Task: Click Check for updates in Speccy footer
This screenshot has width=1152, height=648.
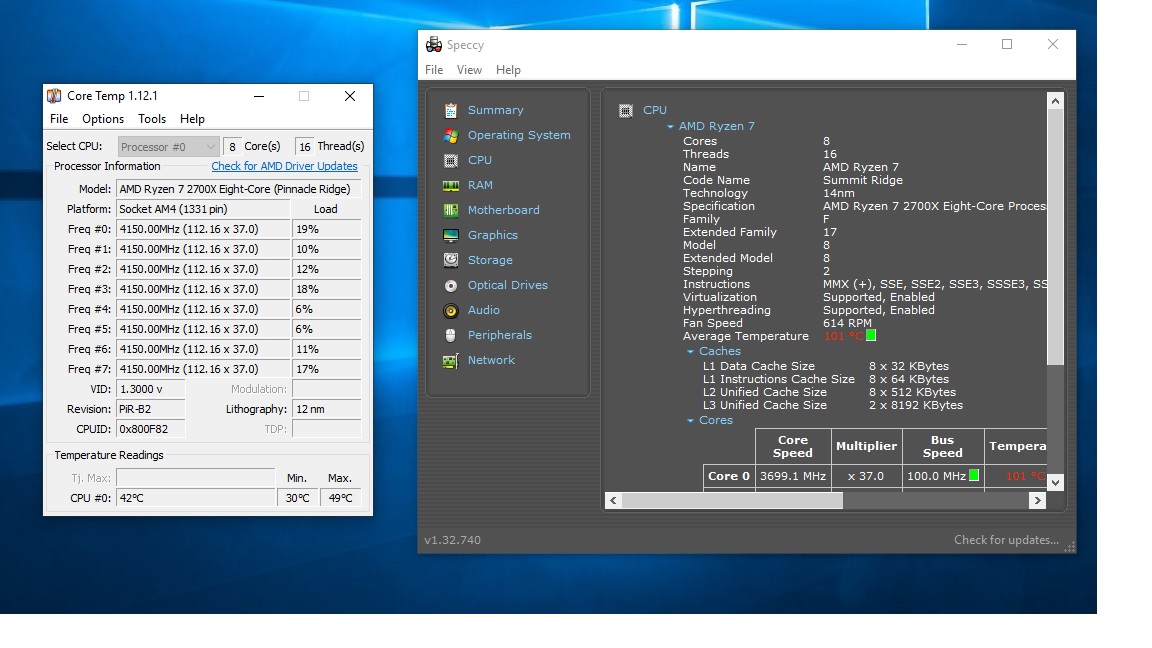Action: pos(1007,540)
